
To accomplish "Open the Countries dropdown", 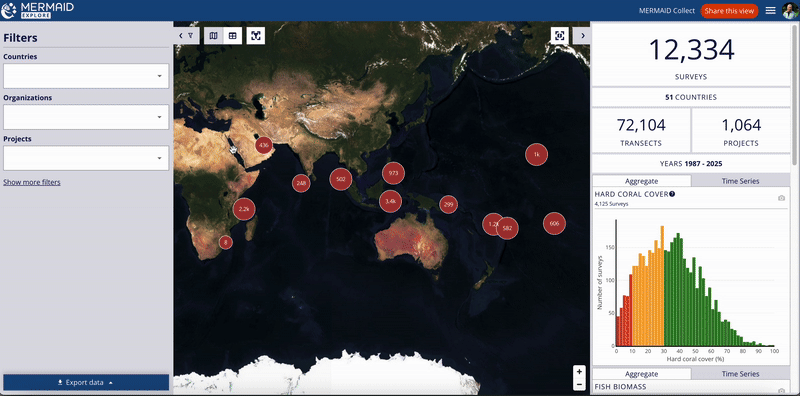I will (86, 76).
